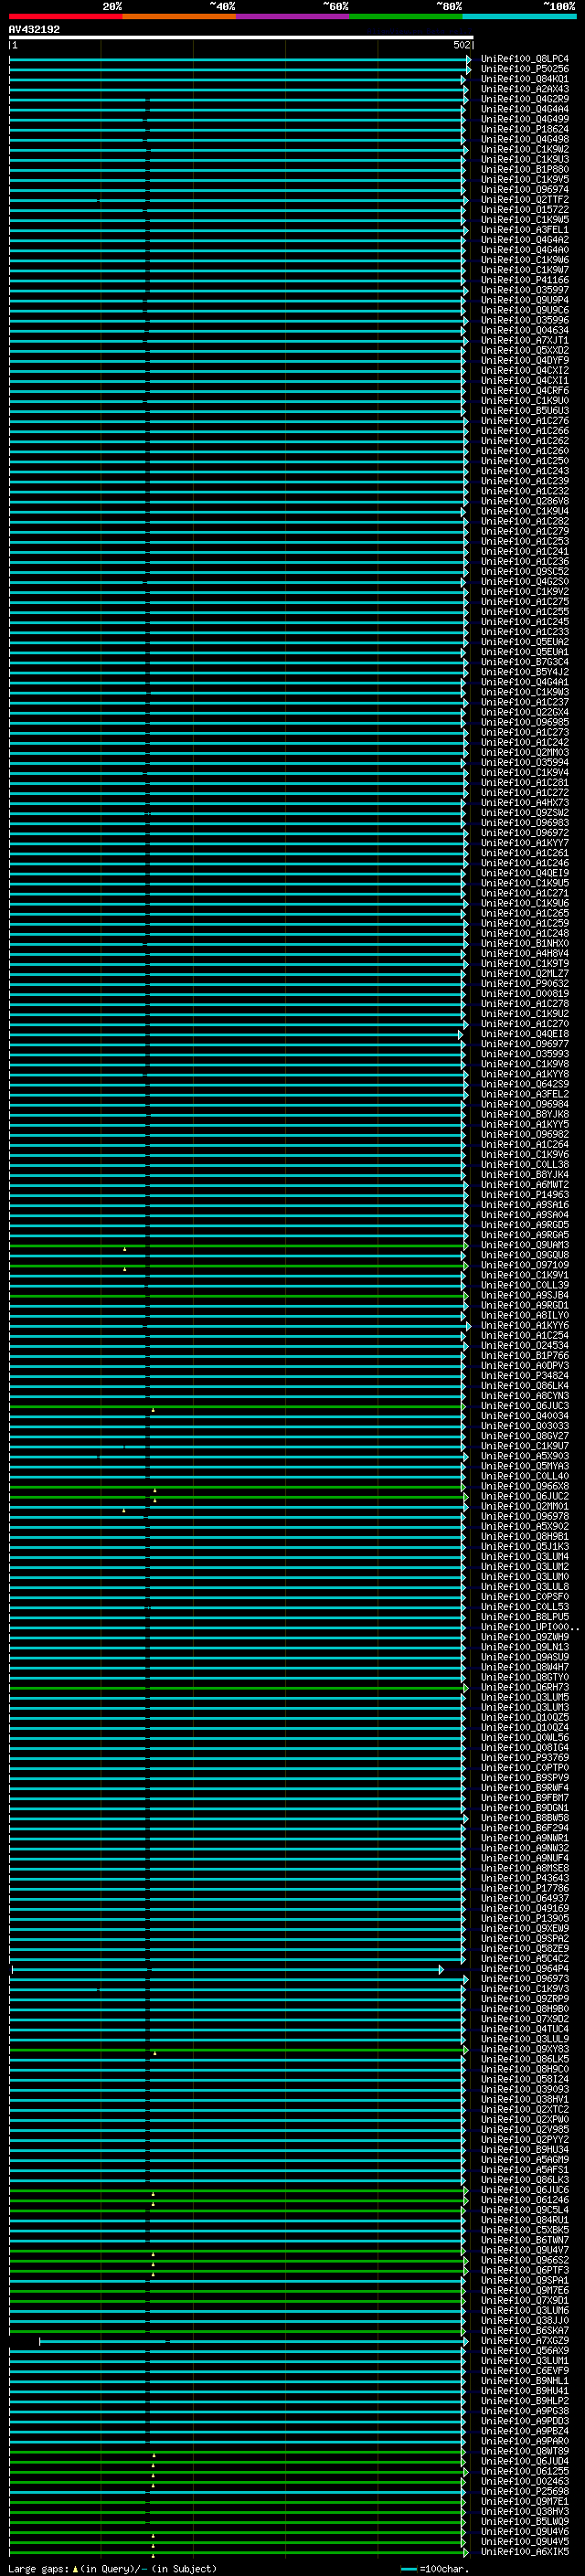Image resolution: width=585 pixels, height=2576 pixels.
Task: Select label UniRef100_Q5J1K3
Action: [524, 1546]
